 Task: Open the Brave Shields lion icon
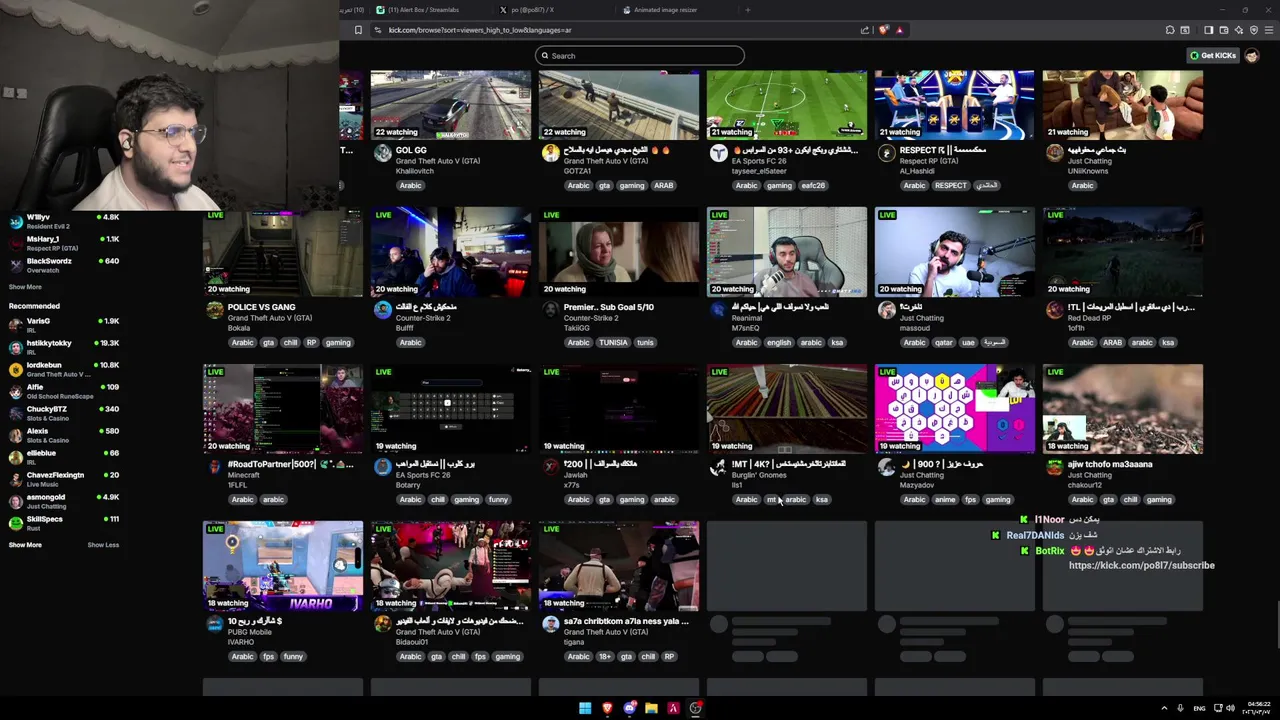pos(883,30)
